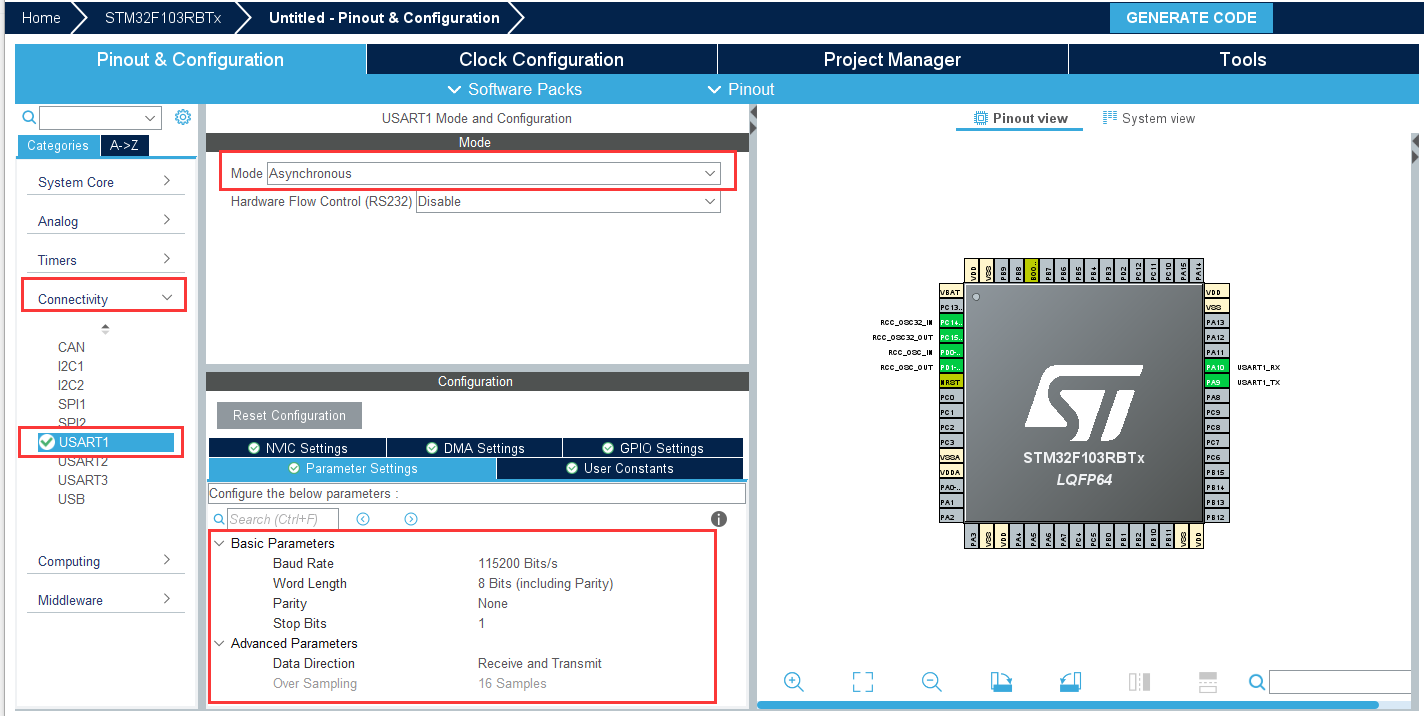Viewport: 1424px width, 716px height.
Task: Select the PA10 pin on the chip
Action: click(1216, 367)
